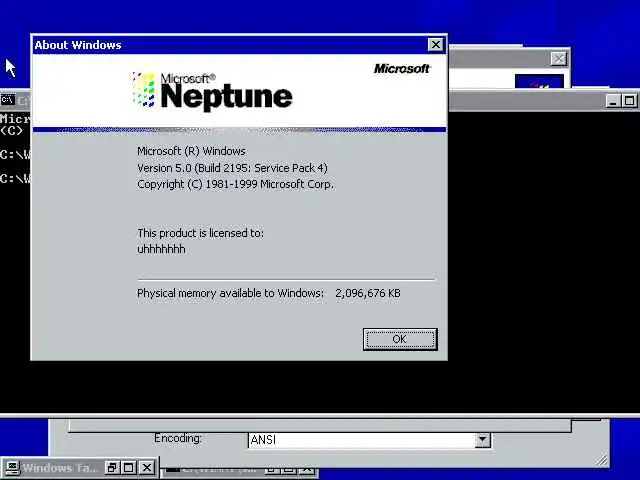Close the greyed dialog behind About Windows
640x480 pixels.
pos(558,59)
